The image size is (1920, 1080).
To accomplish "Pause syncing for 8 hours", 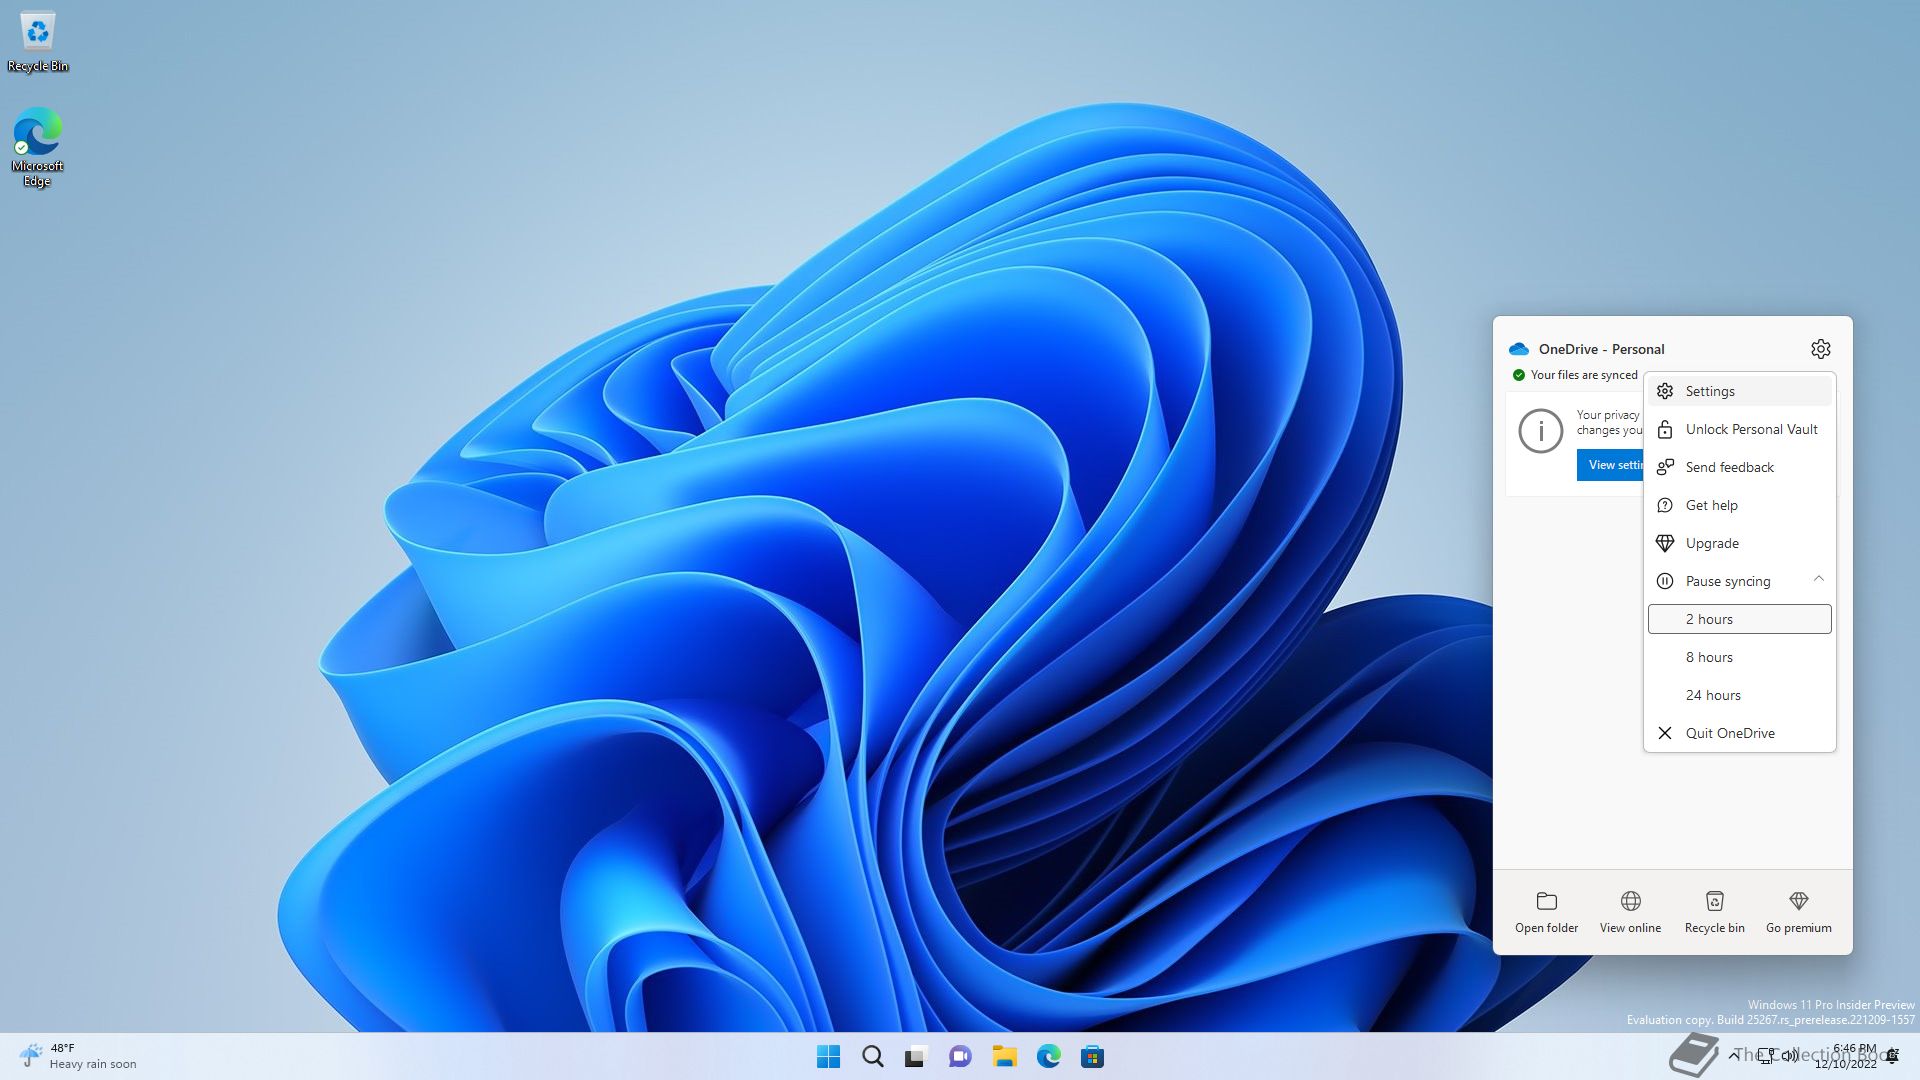I will (x=1739, y=657).
